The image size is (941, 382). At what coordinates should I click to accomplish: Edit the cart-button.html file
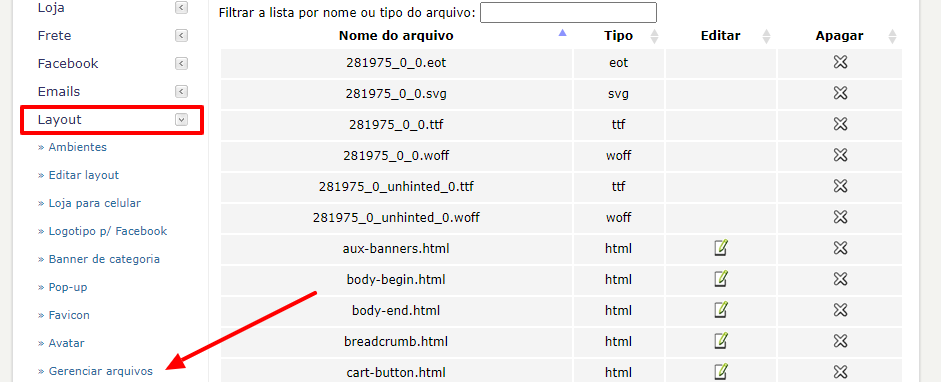click(x=721, y=372)
